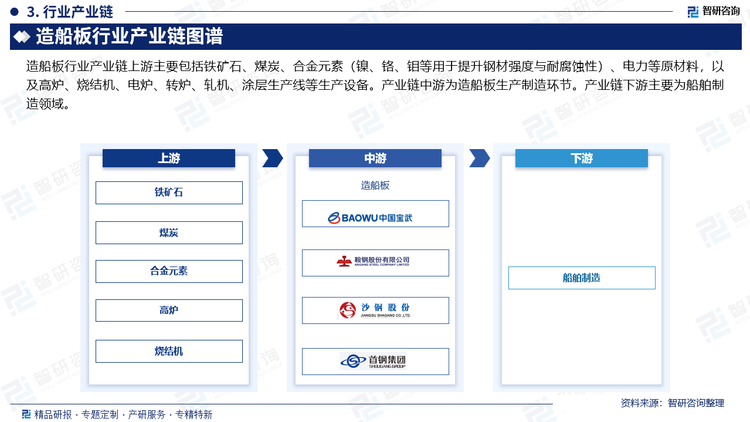Image resolution: width=750 pixels, height=422 pixels.
Task: Click the 煤炭 box
Action: coord(169,233)
